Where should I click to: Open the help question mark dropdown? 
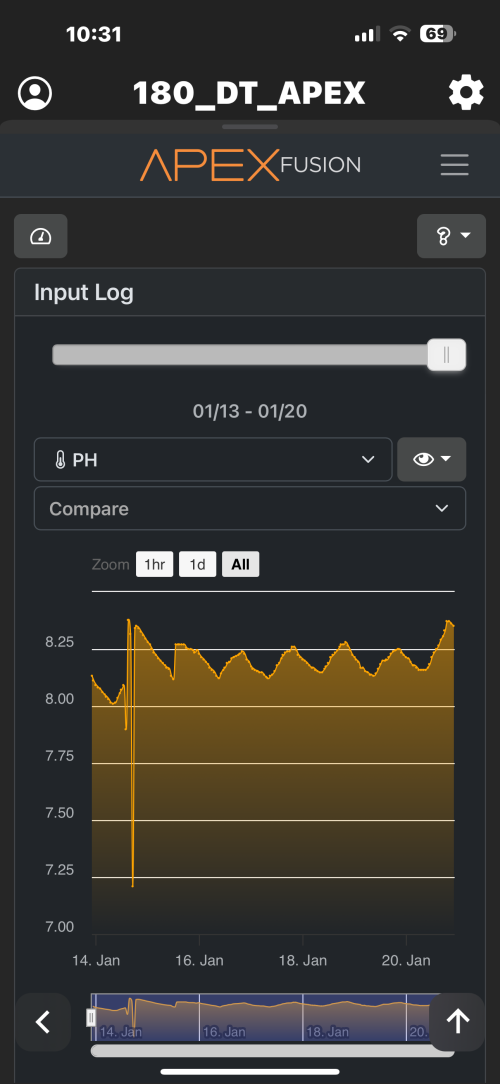coord(452,236)
